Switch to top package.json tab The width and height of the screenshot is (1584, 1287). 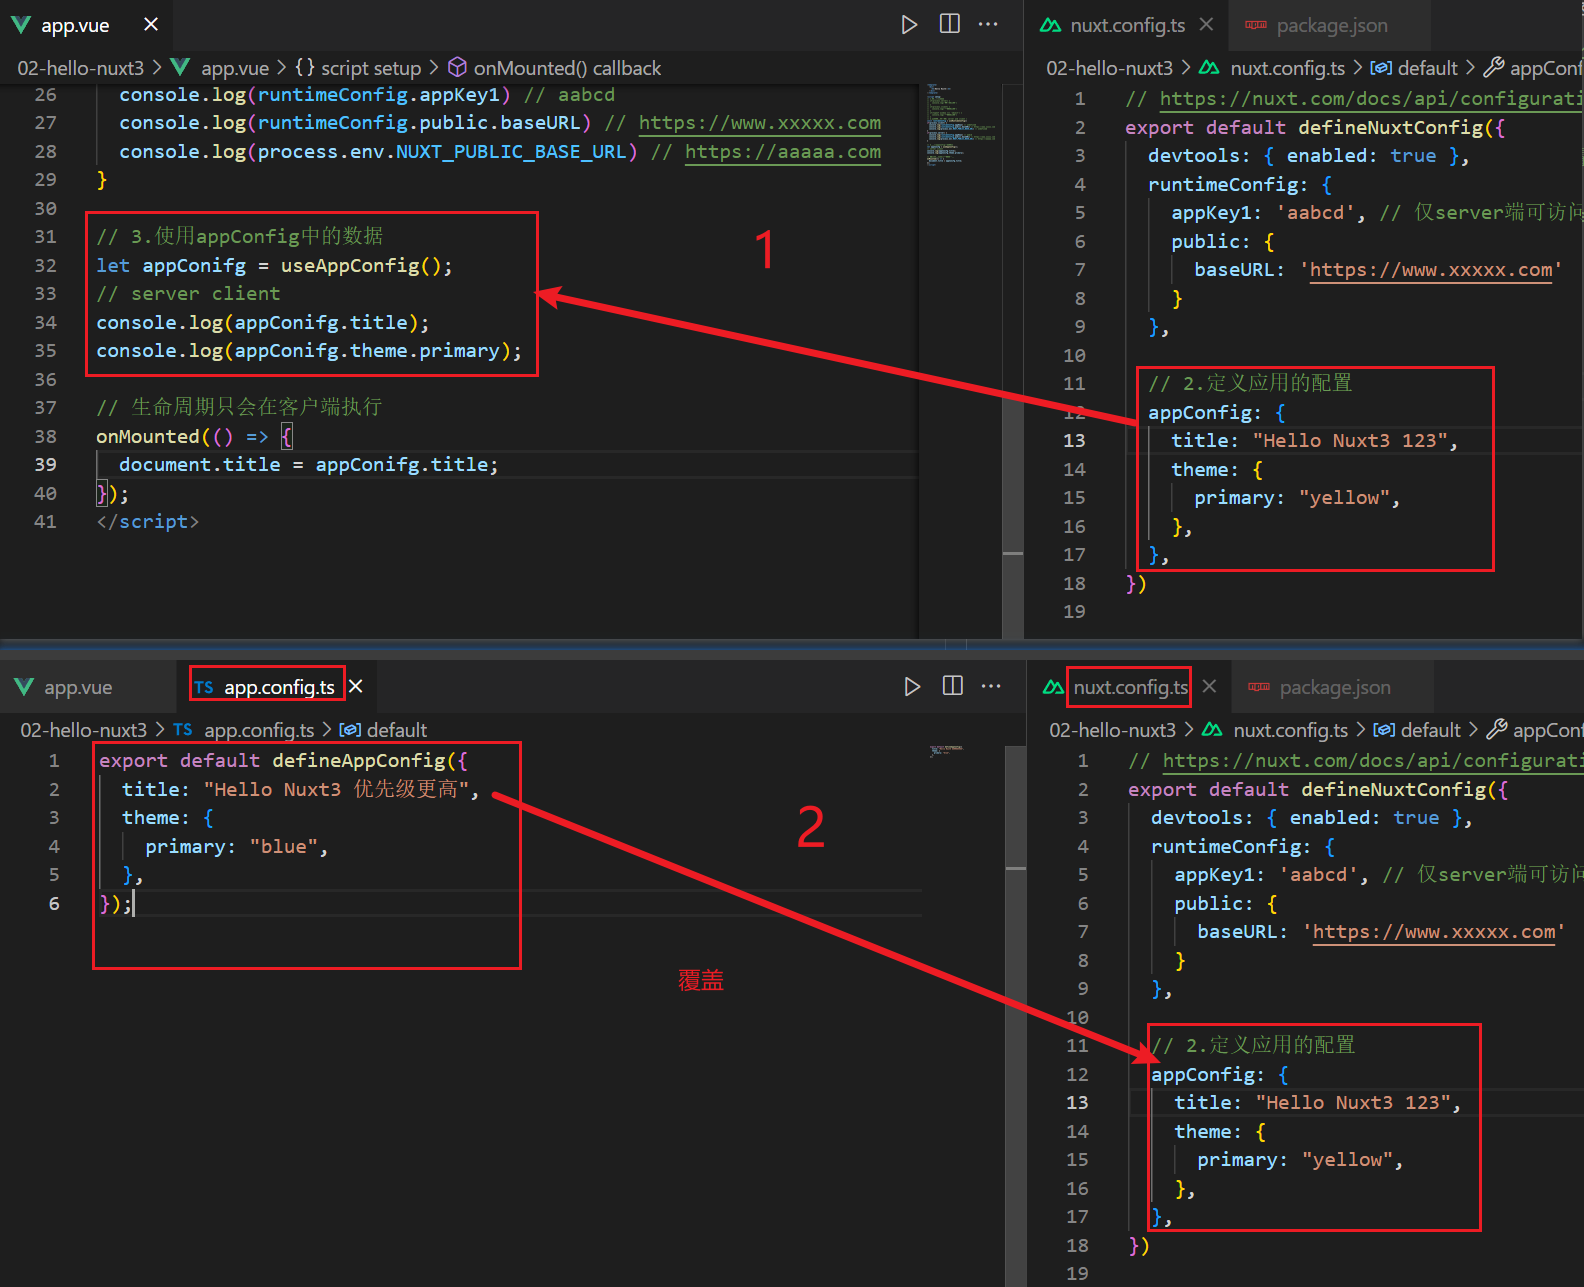1331,26
